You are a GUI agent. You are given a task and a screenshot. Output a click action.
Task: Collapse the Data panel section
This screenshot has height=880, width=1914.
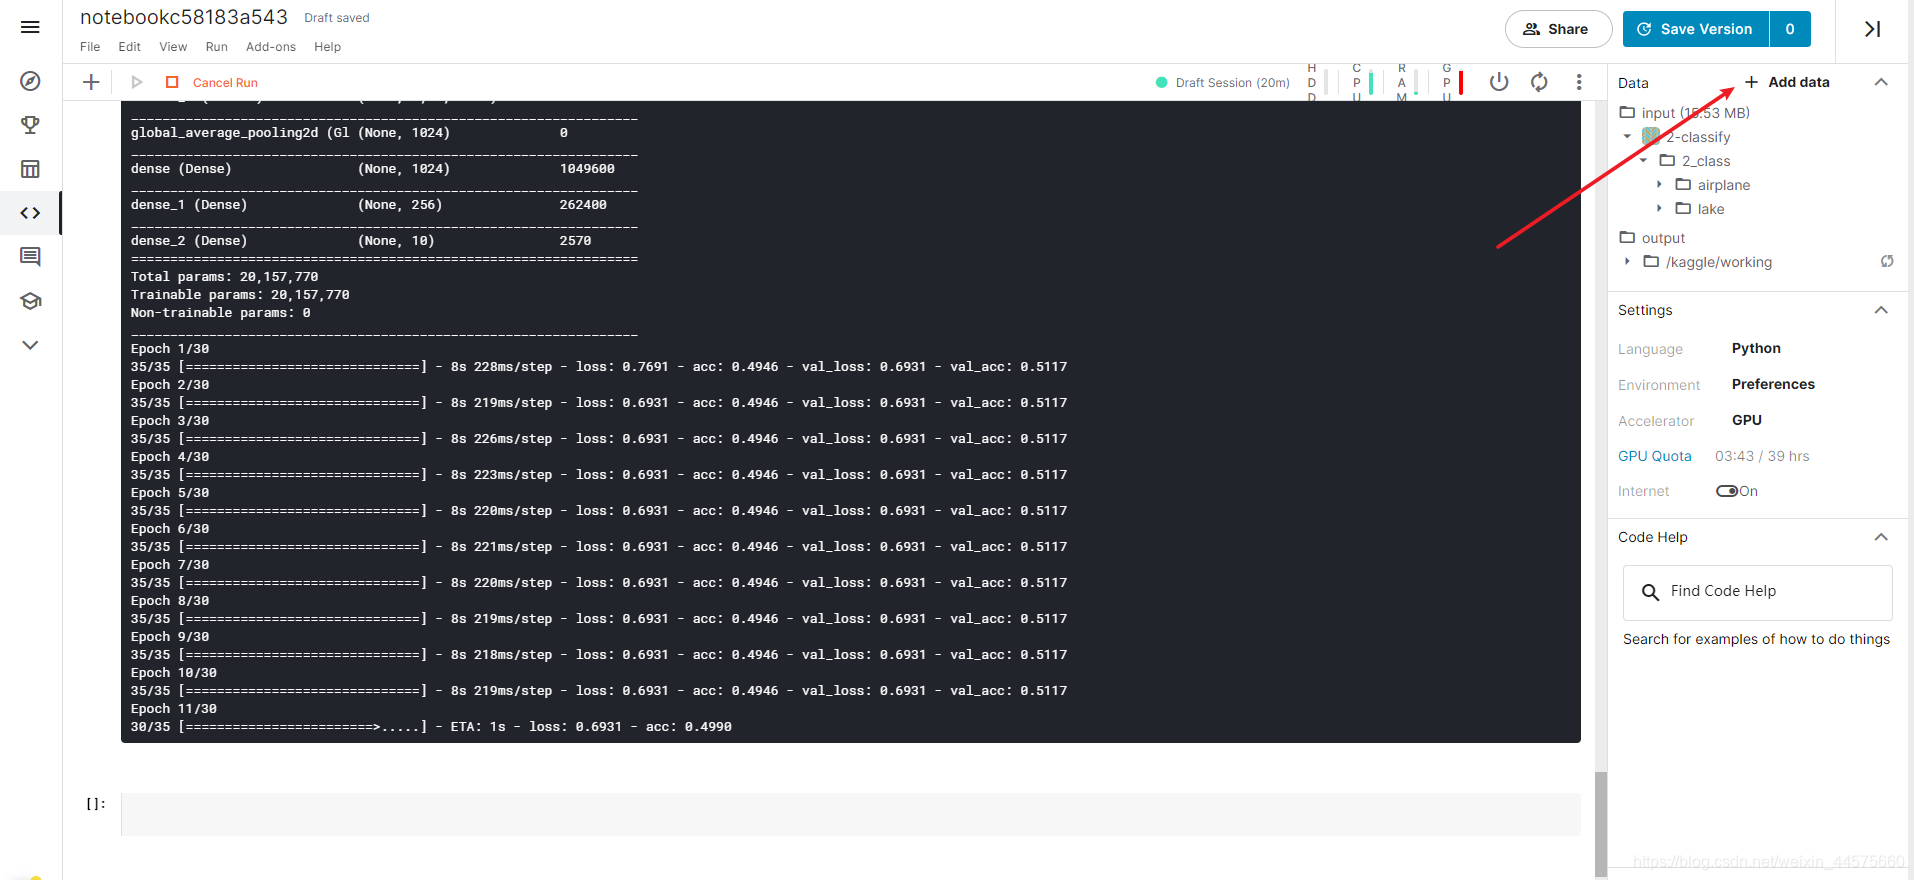coord(1881,82)
